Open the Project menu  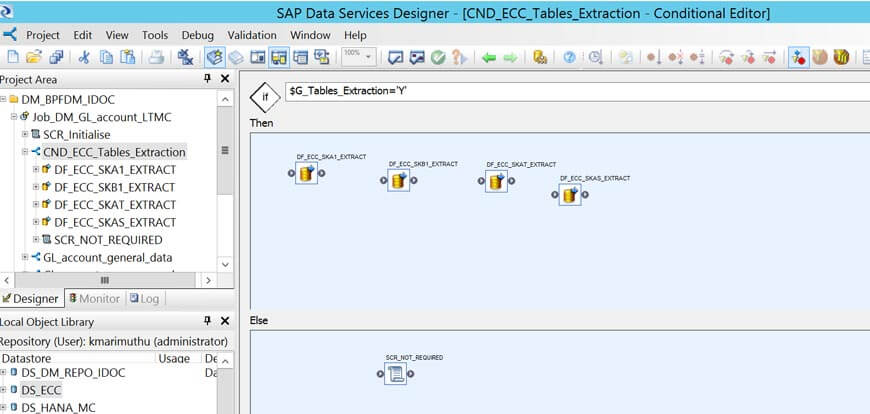point(43,35)
